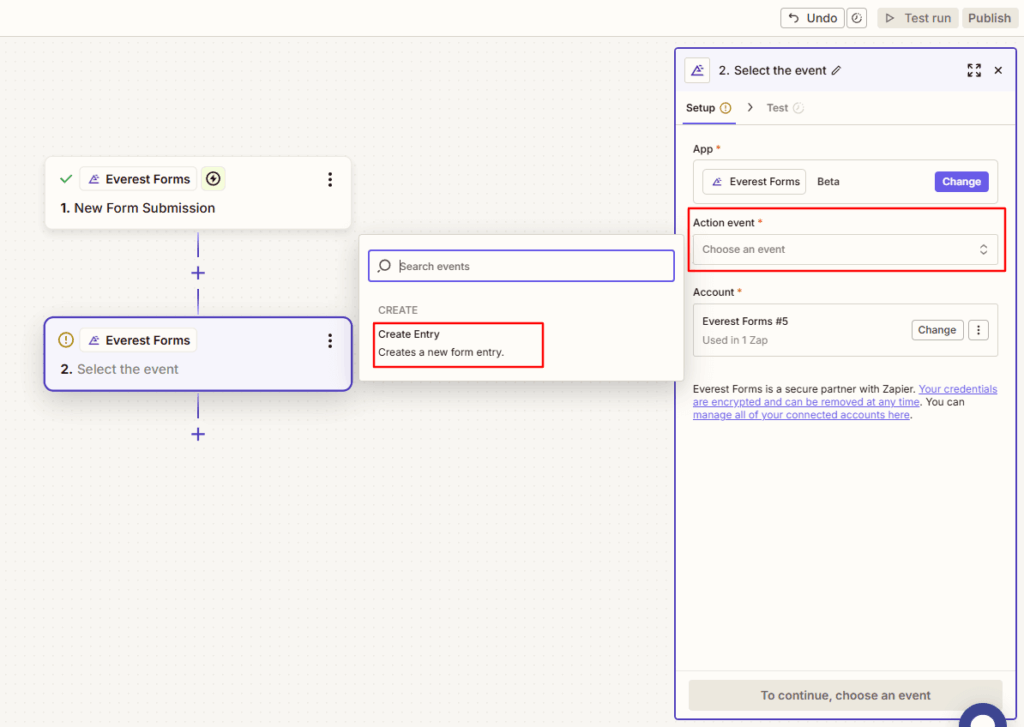The height and width of the screenshot is (727, 1024).
Task: Click the Undo button
Action: coord(812,18)
